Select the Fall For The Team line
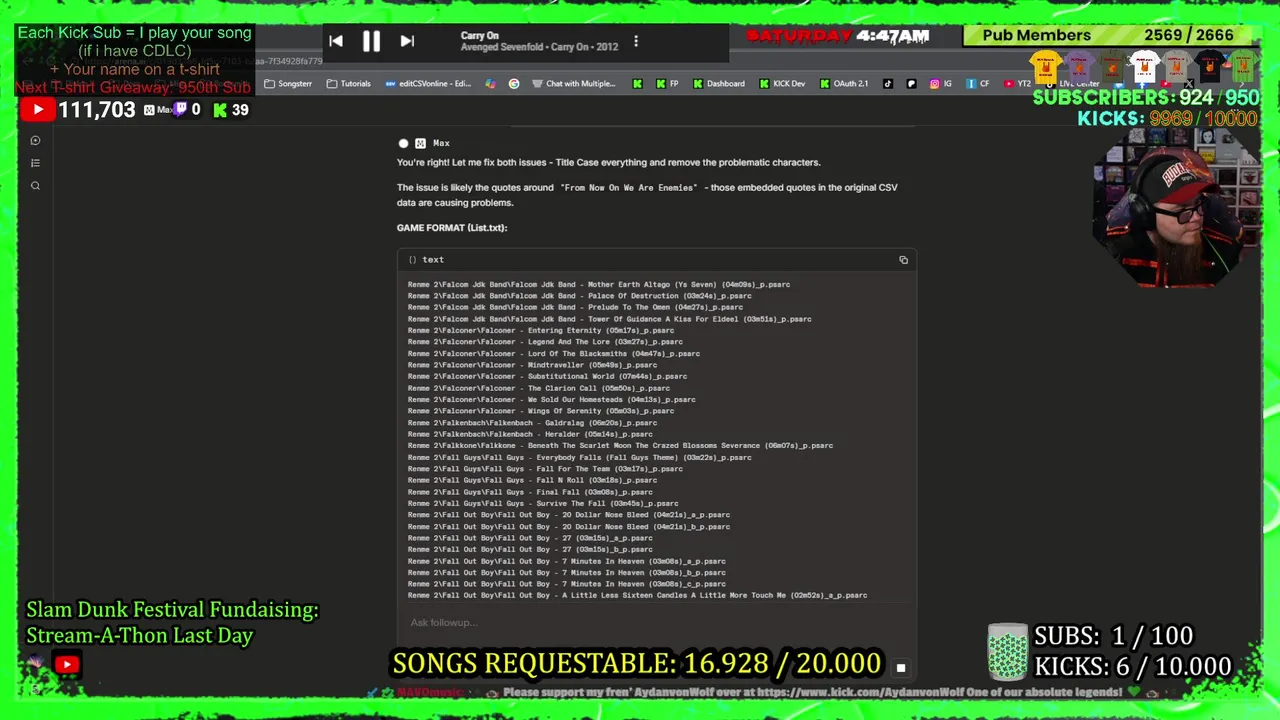This screenshot has height=720, width=1280. [545, 468]
